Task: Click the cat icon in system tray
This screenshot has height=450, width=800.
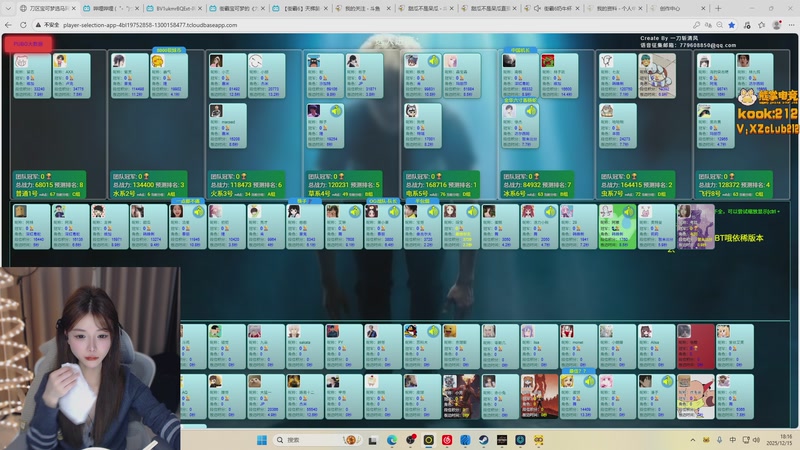Action: [x=707, y=440]
